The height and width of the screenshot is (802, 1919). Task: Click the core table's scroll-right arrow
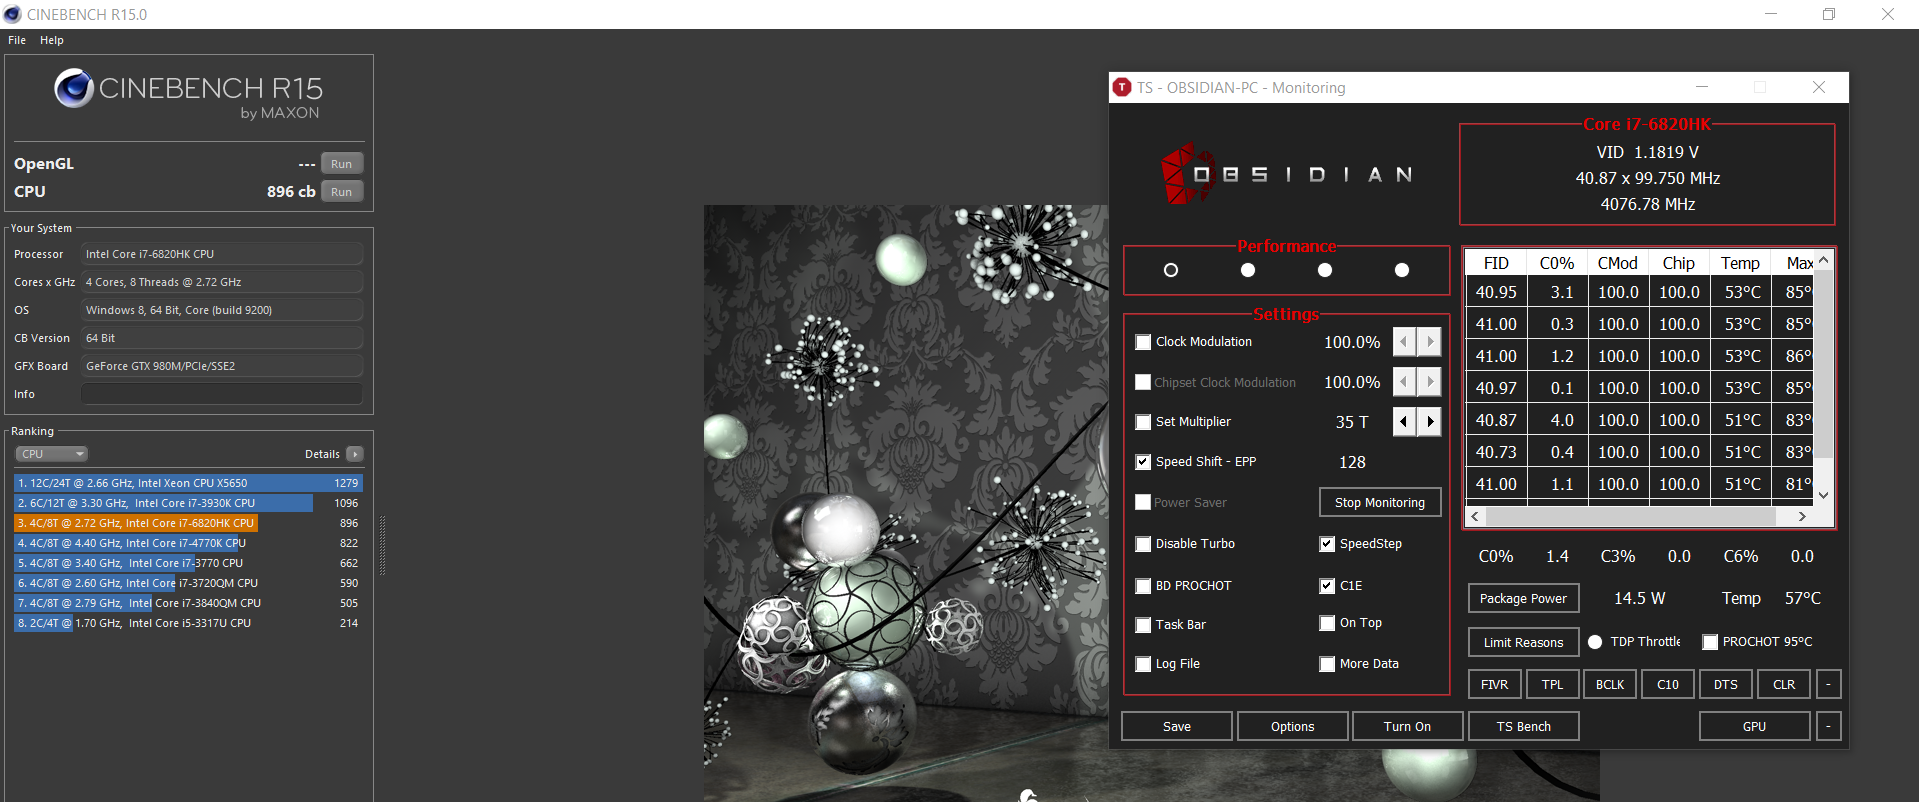(1802, 517)
